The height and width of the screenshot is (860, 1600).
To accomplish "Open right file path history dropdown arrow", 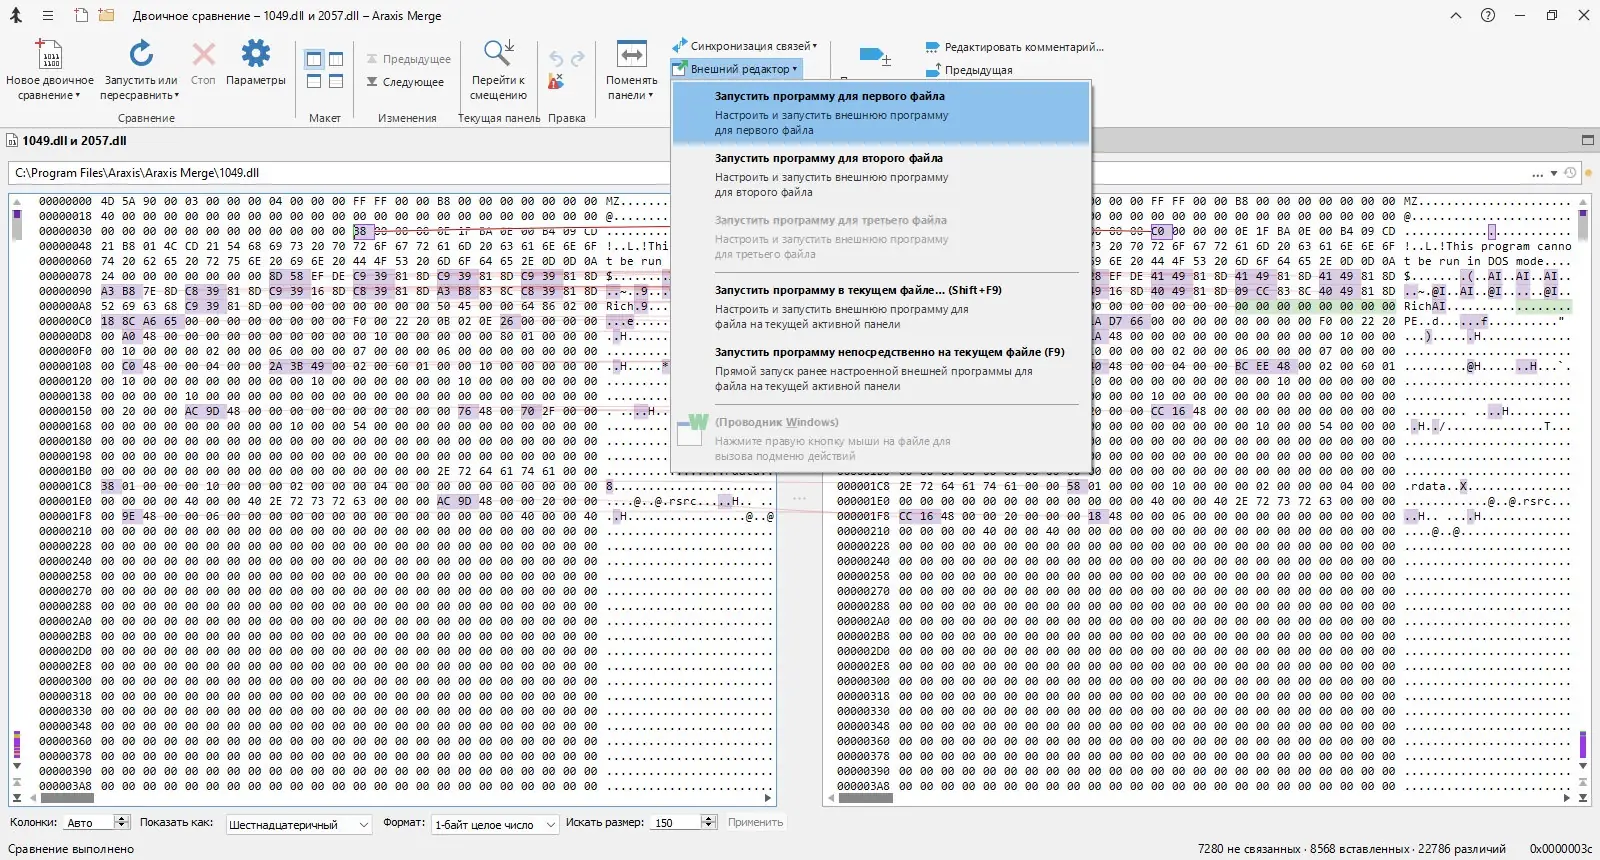I will [1554, 174].
